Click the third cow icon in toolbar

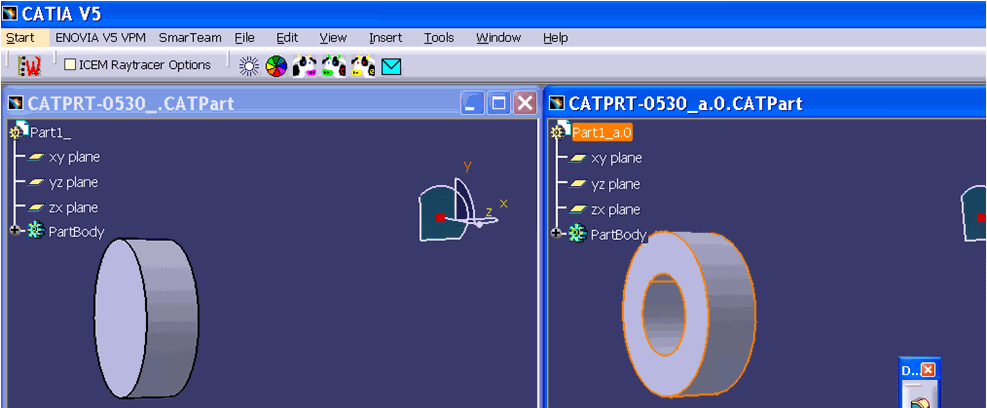[363, 66]
